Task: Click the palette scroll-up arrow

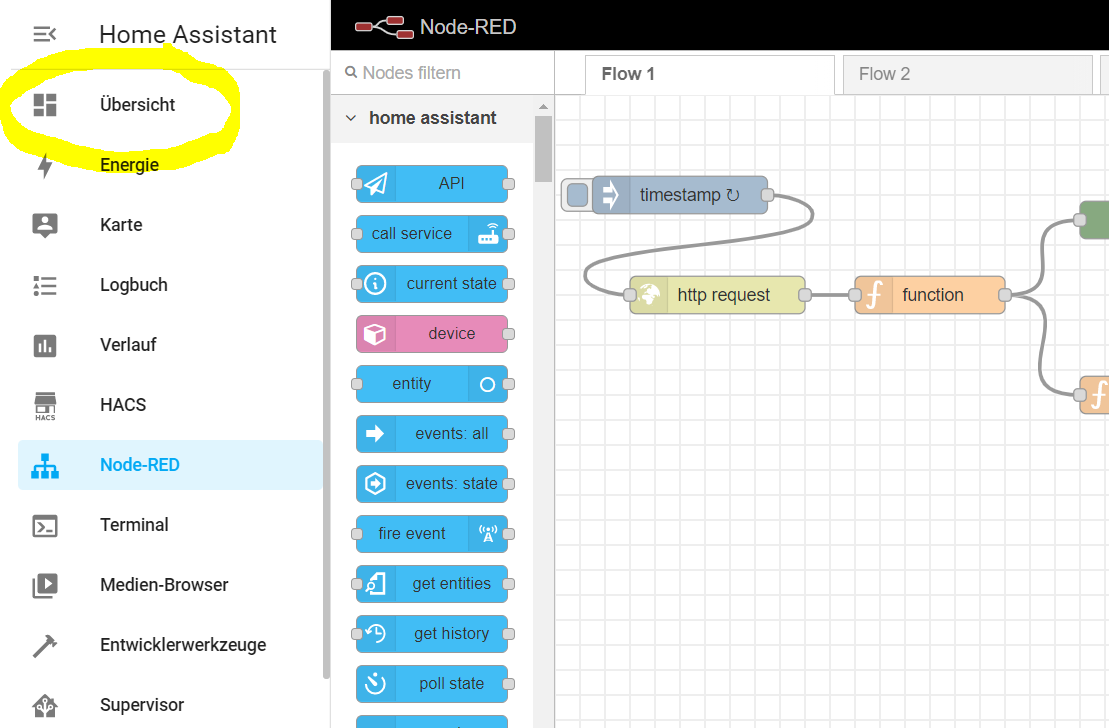Action: (x=543, y=107)
